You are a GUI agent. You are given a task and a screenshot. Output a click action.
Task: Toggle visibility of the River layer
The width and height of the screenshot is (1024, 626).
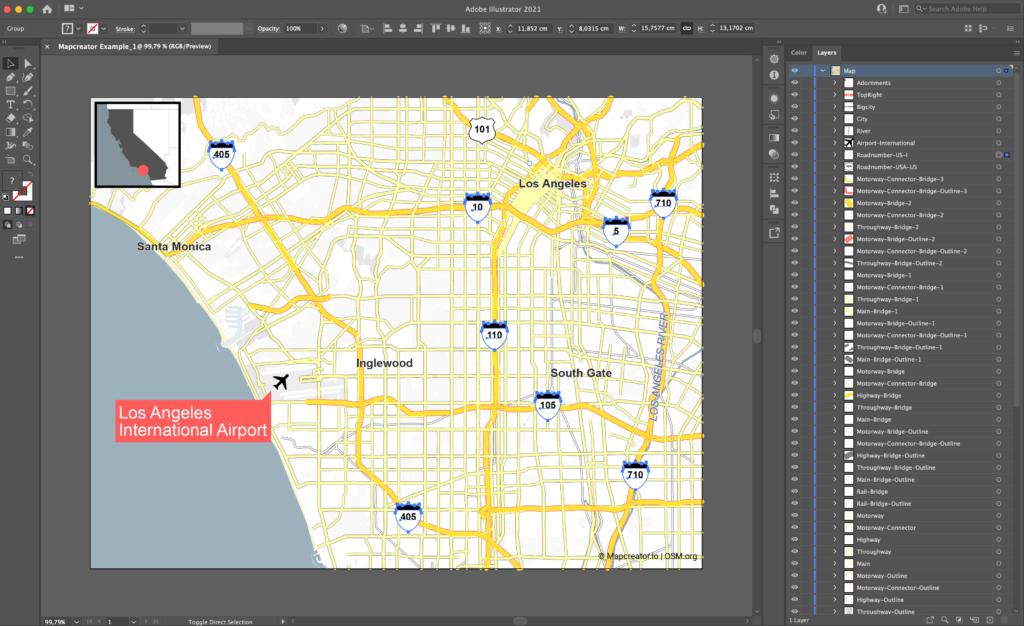(795, 131)
